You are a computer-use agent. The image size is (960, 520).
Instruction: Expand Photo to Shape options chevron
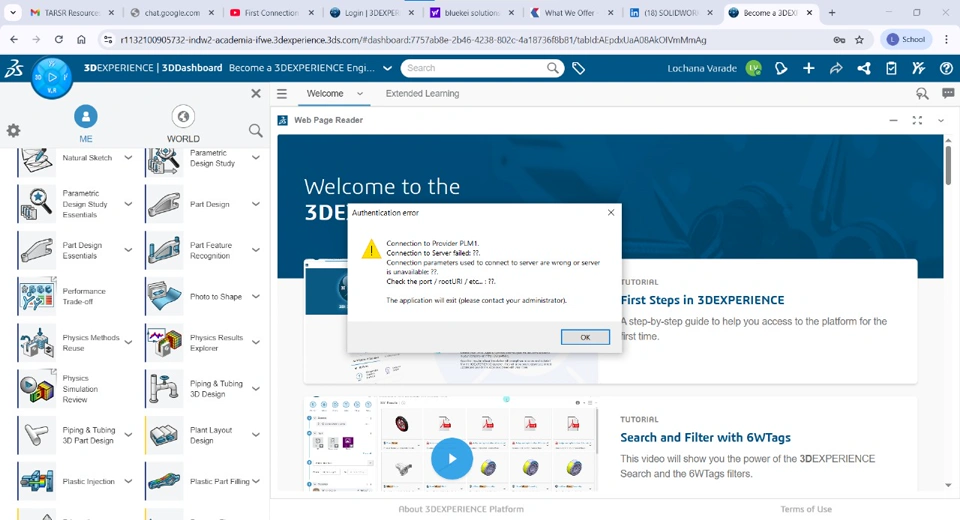pyautogui.click(x=256, y=296)
